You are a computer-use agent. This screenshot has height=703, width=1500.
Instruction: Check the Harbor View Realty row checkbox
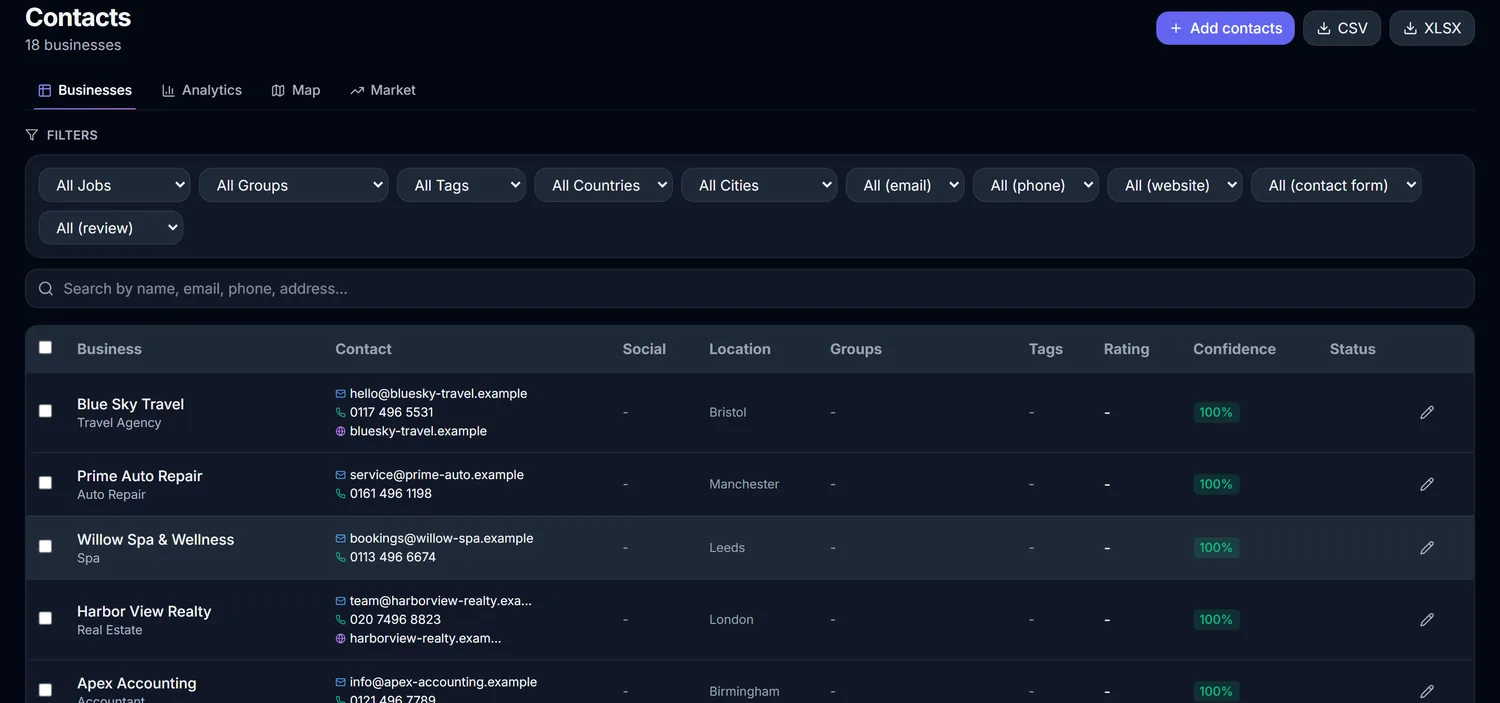tap(45, 619)
